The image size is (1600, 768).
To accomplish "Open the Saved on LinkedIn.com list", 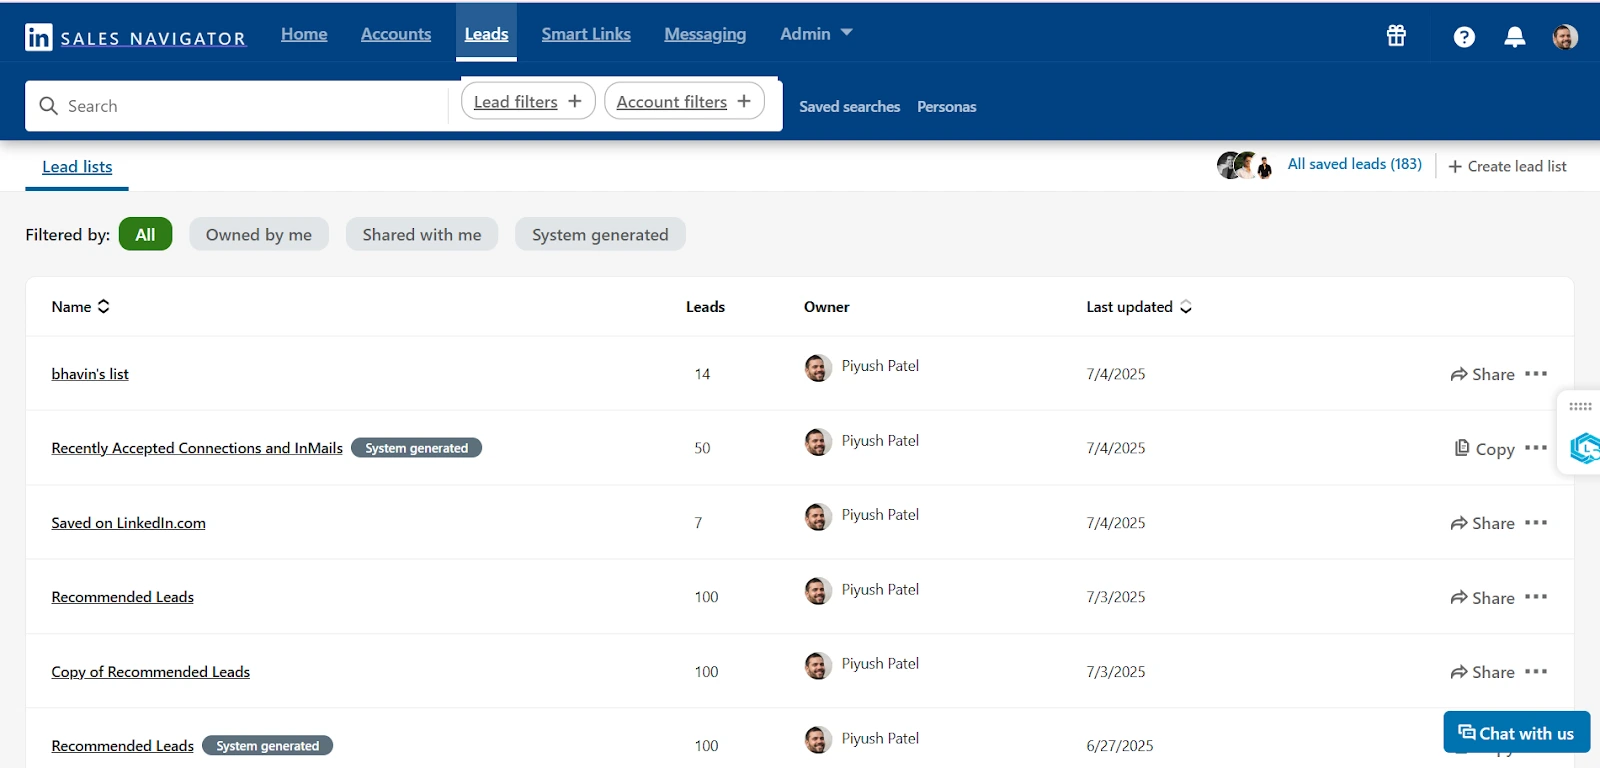I will pyautogui.click(x=128, y=523).
